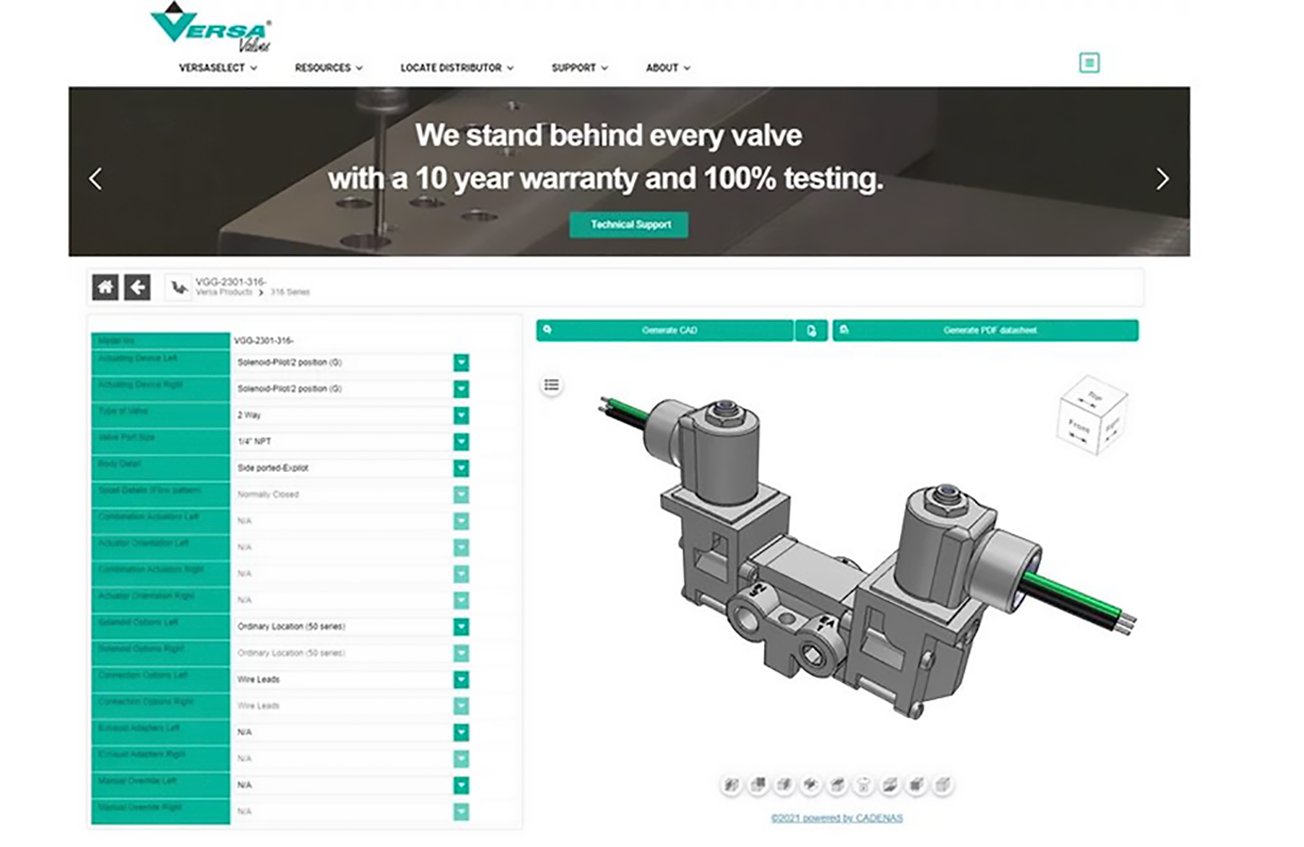Image resolution: width=1304 pixels, height=847 pixels.
Task: Click the home icon above the configurator
Action: [x=104, y=286]
